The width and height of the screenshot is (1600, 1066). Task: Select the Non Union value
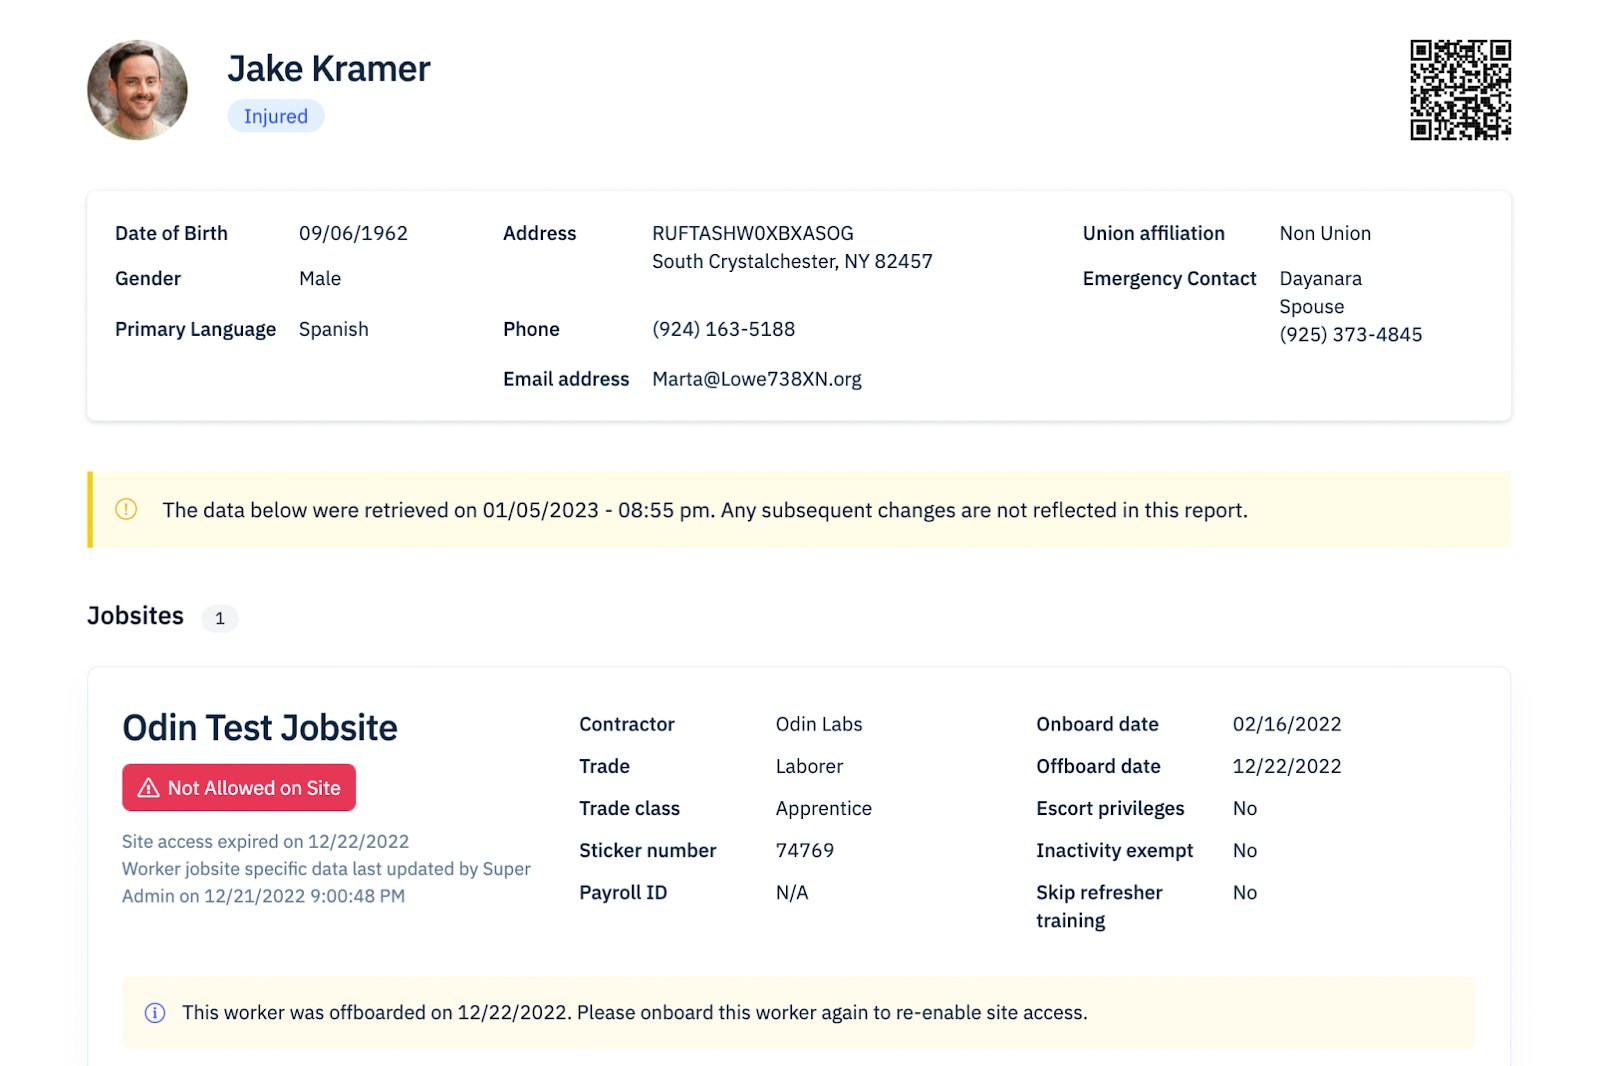1325,233
